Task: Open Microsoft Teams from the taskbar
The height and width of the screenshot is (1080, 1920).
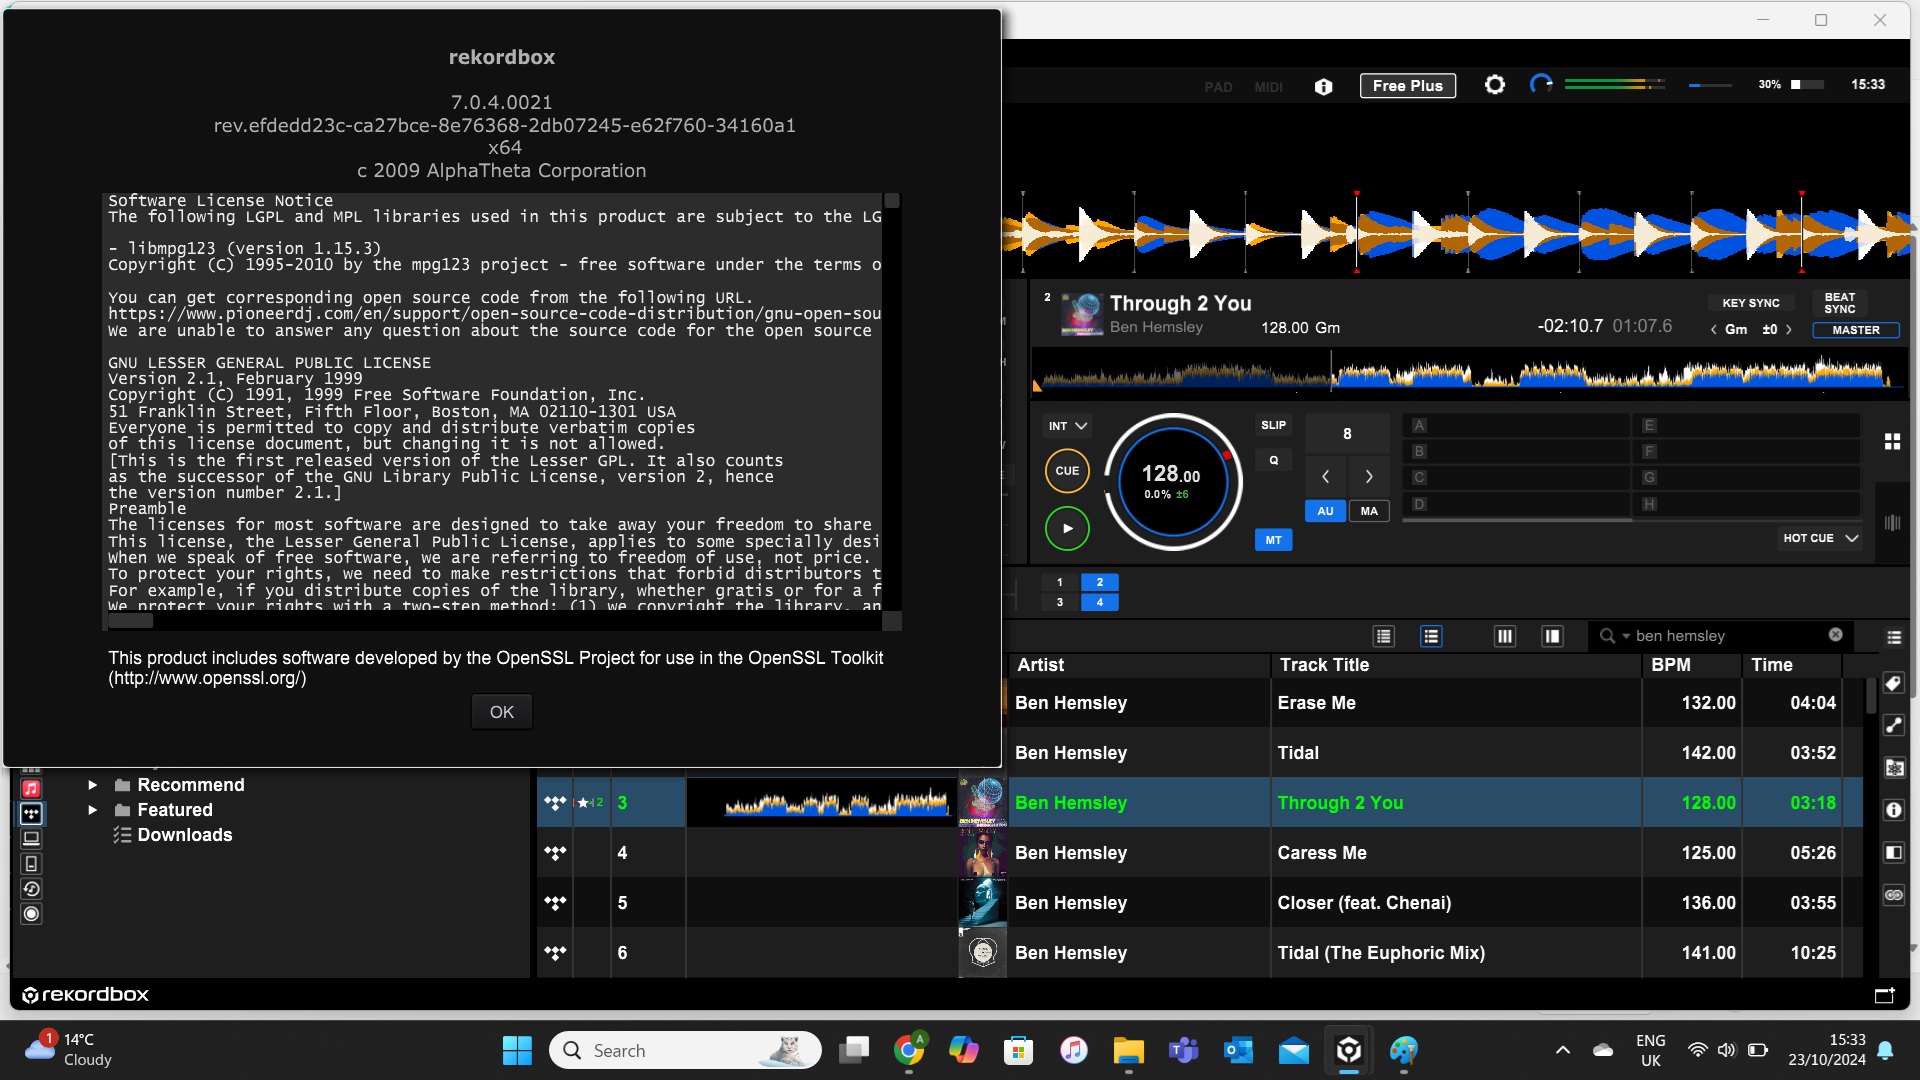Action: [x=1183, y=1050]
